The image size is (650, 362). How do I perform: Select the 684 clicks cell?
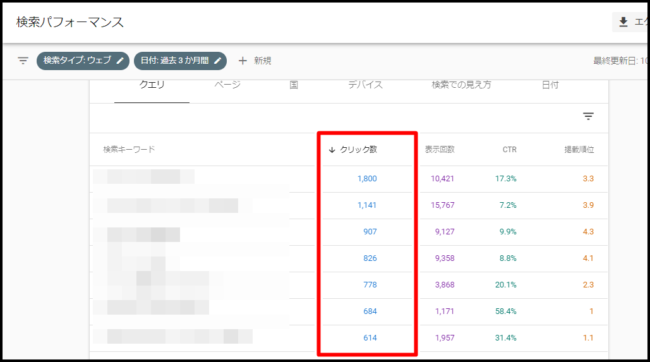pos(370,311)
